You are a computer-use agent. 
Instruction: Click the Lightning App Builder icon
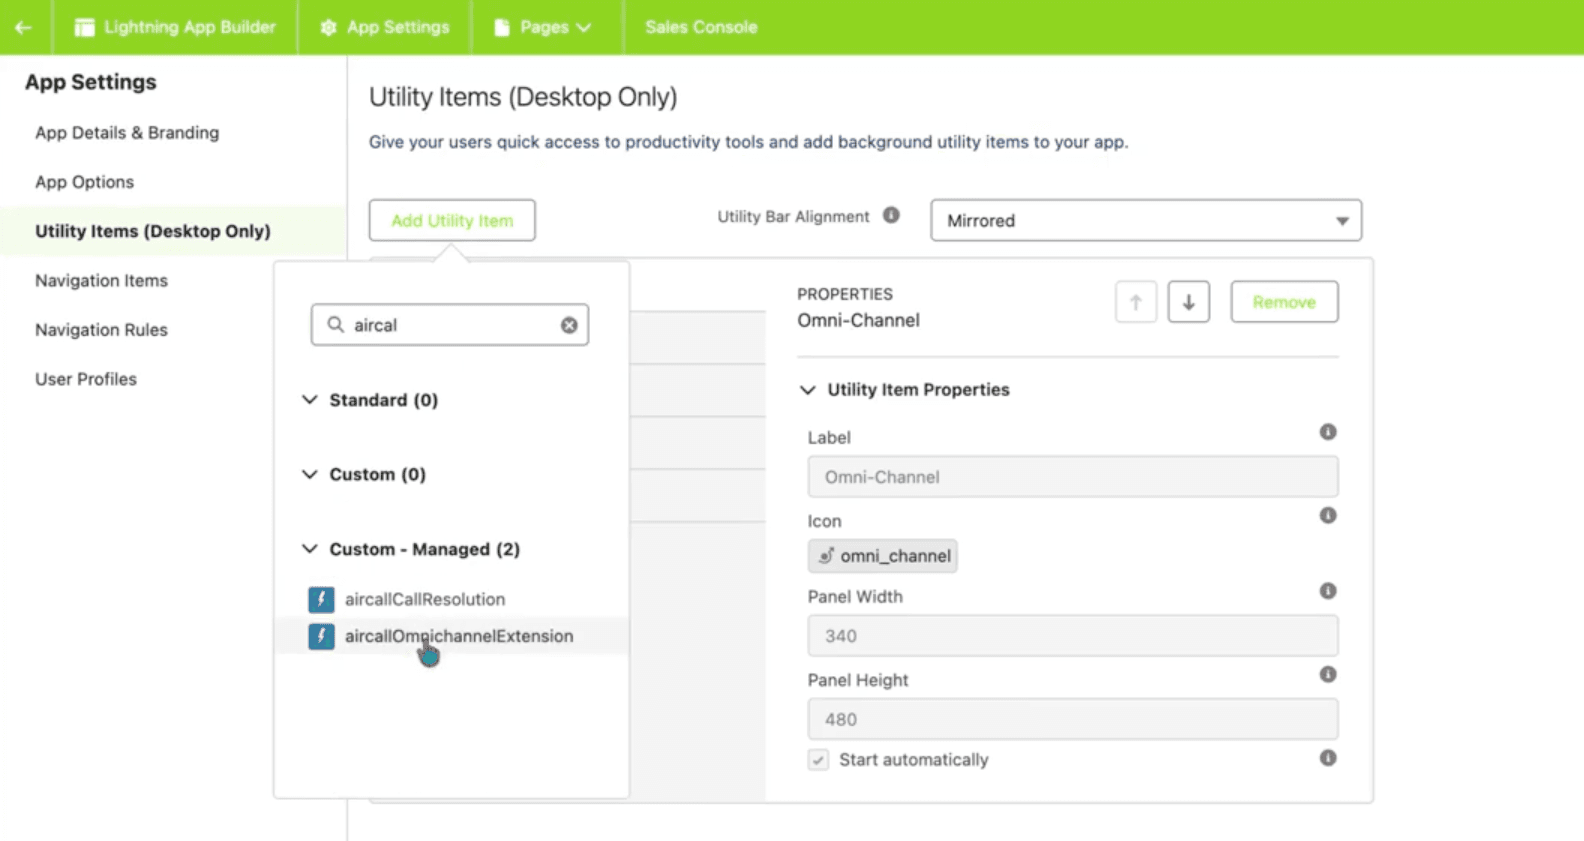point(85,27)
